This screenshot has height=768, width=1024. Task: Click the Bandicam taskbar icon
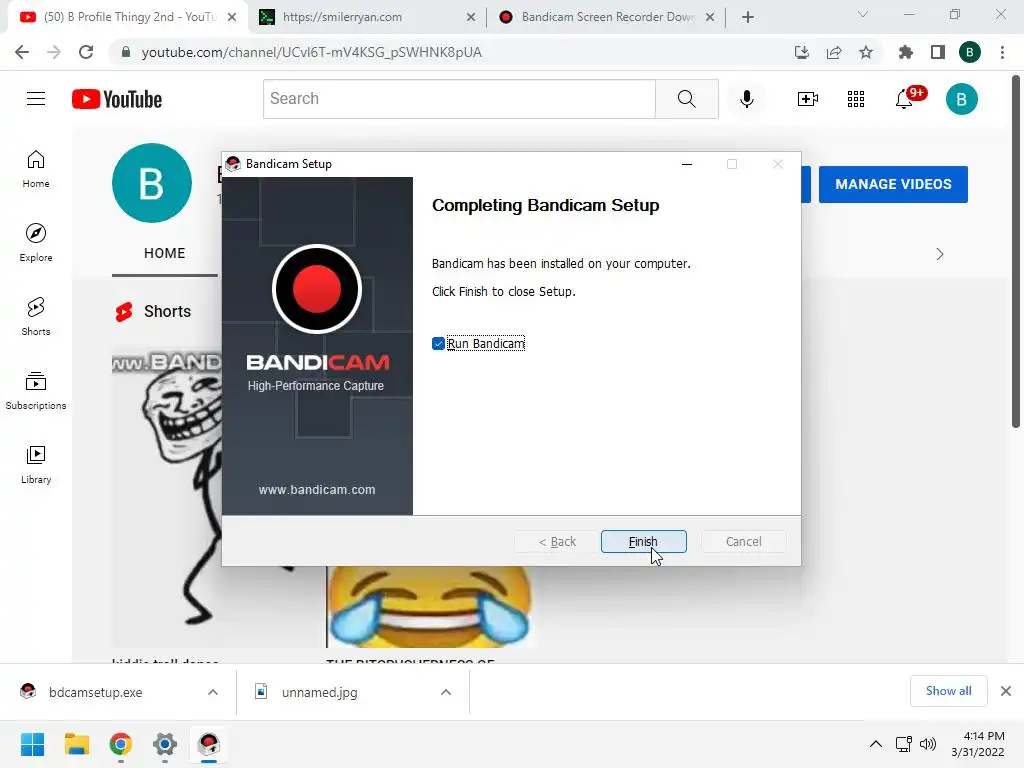[x=209, y=744]
